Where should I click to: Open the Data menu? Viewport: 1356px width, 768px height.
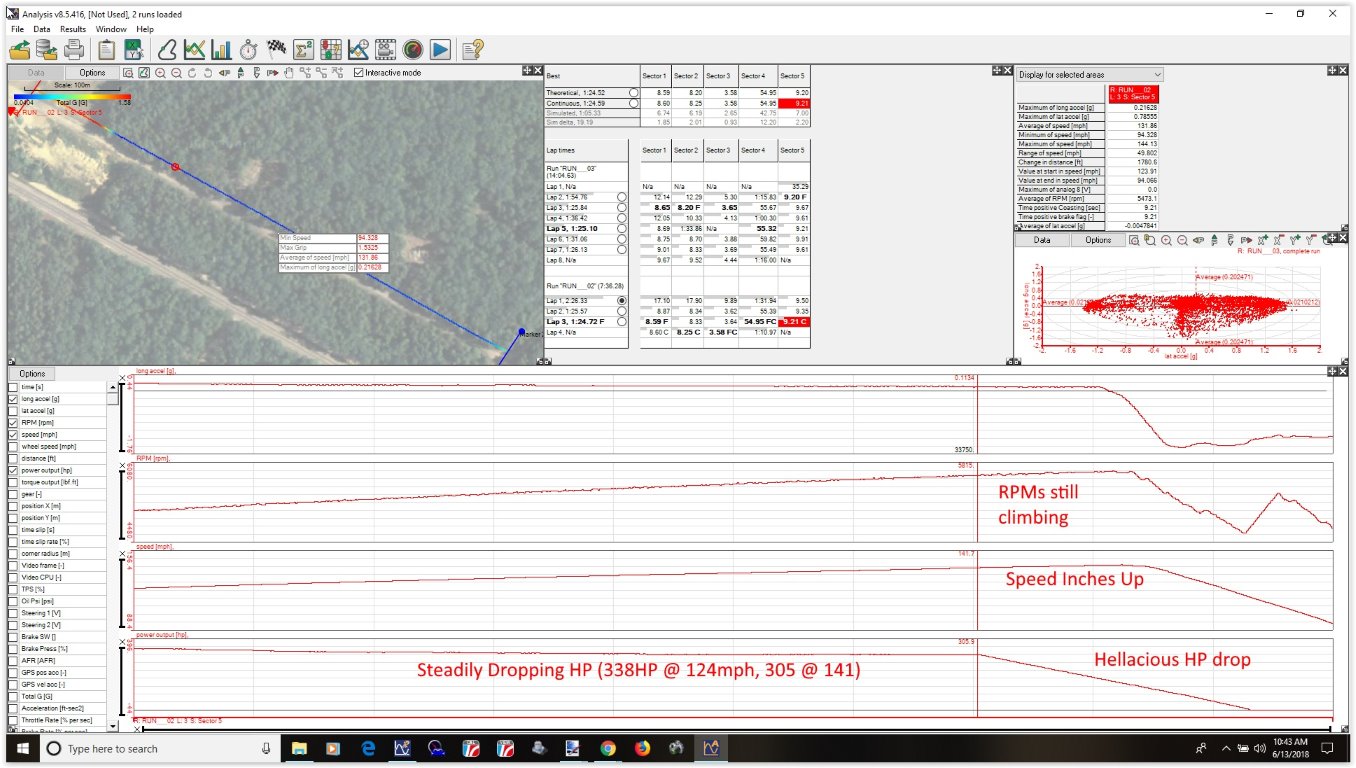41,29
